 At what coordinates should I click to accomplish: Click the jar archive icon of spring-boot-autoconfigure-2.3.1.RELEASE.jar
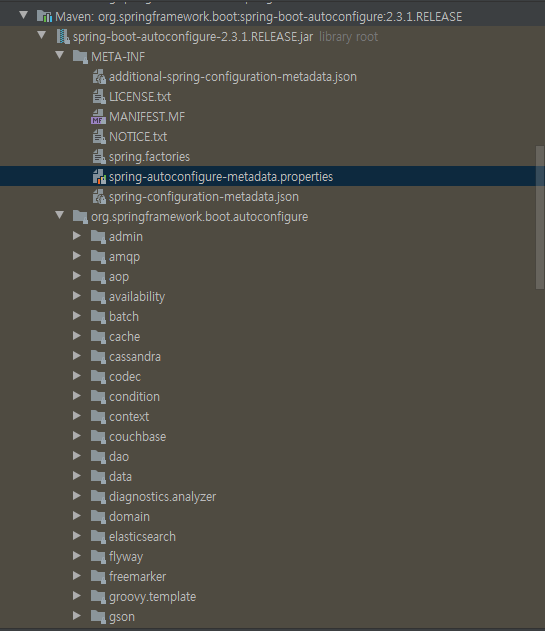click(x=62, y=37)
